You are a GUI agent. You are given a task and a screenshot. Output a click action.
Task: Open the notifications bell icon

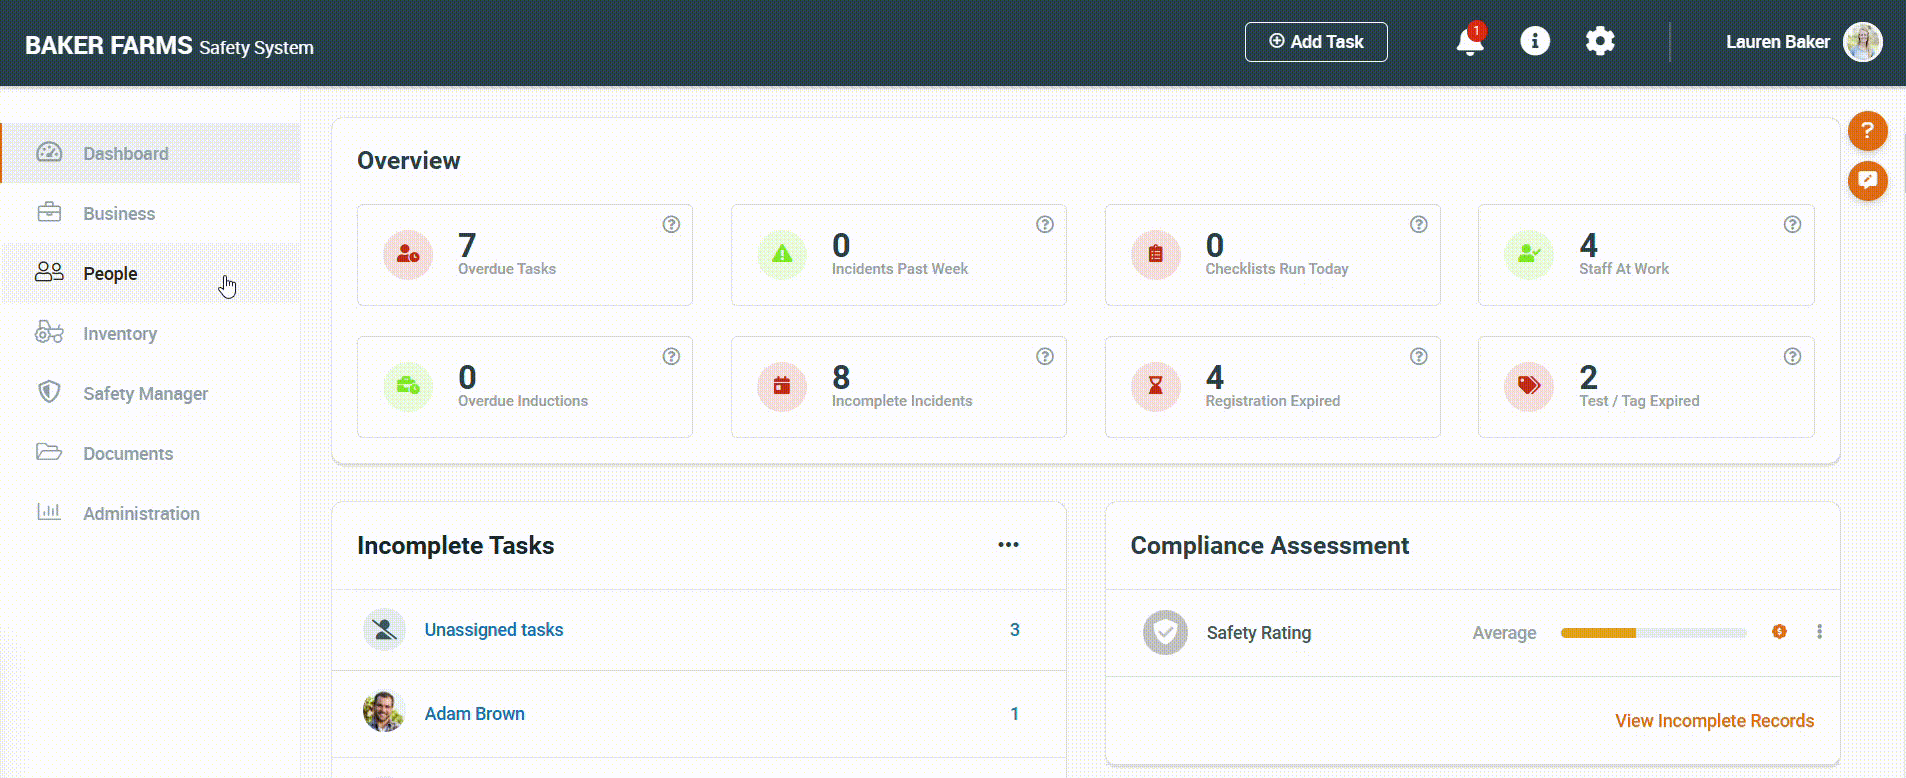(x=1469, y=42)
